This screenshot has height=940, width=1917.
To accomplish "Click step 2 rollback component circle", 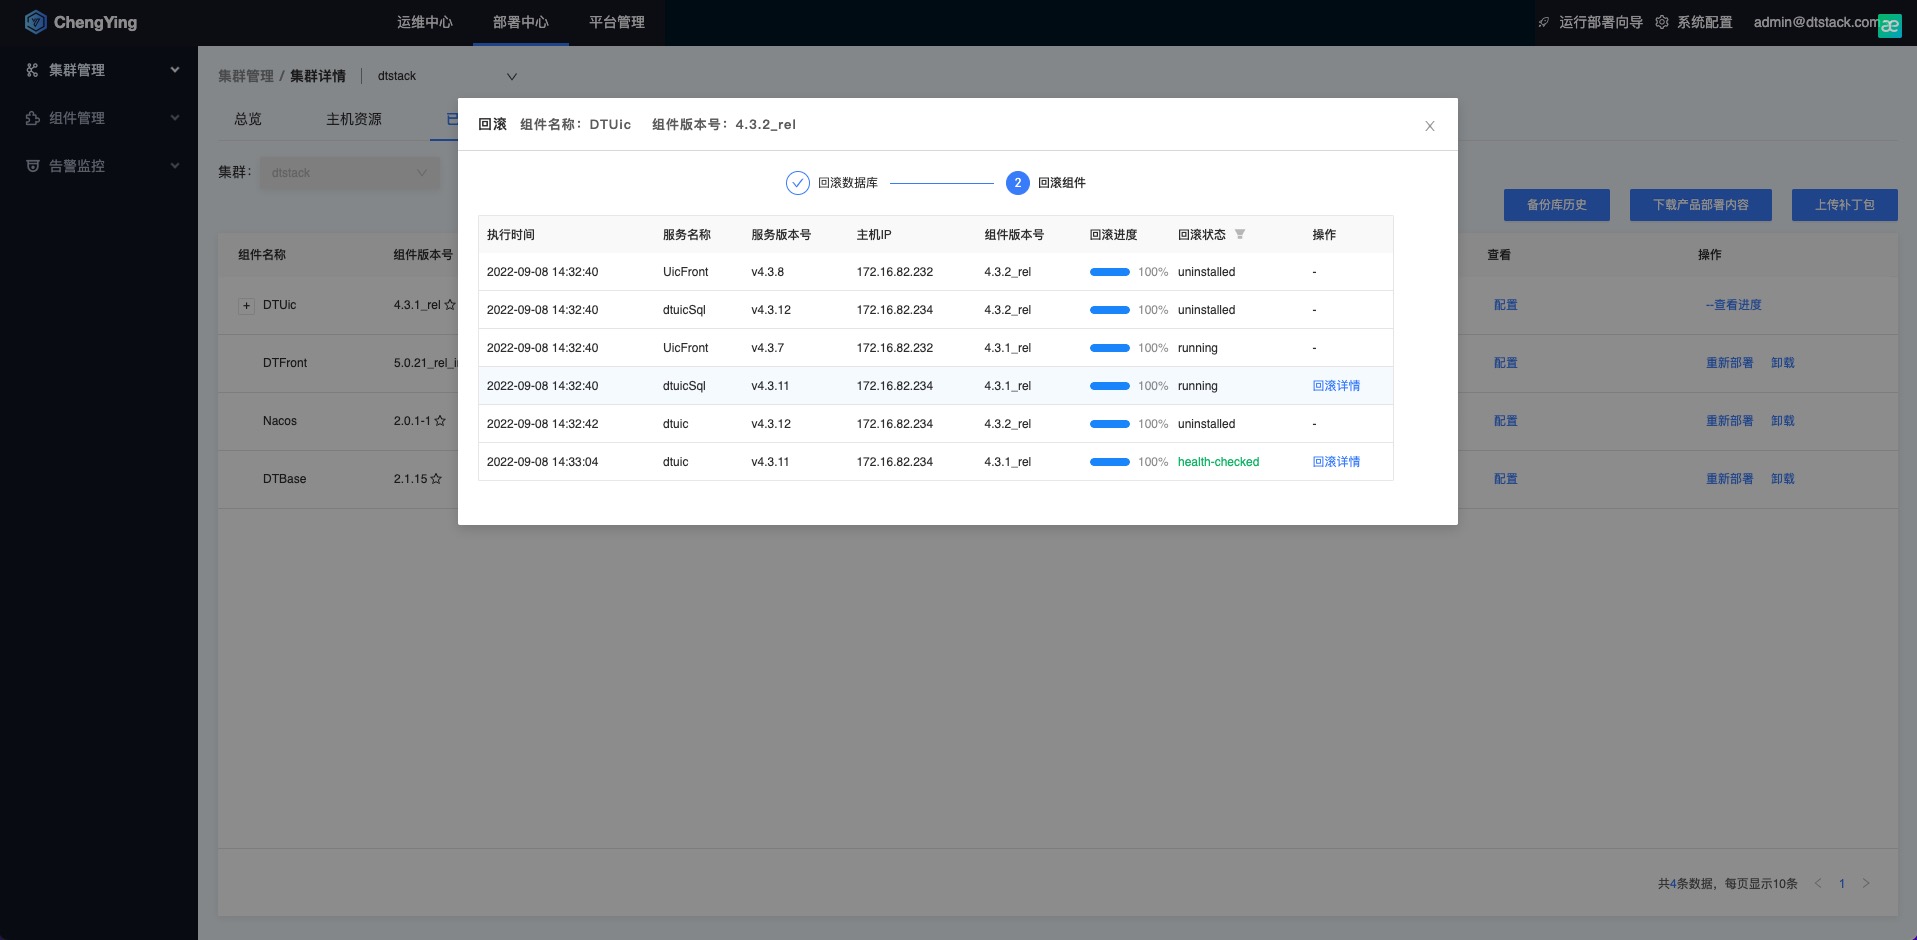I will [x=1018, y=183].
